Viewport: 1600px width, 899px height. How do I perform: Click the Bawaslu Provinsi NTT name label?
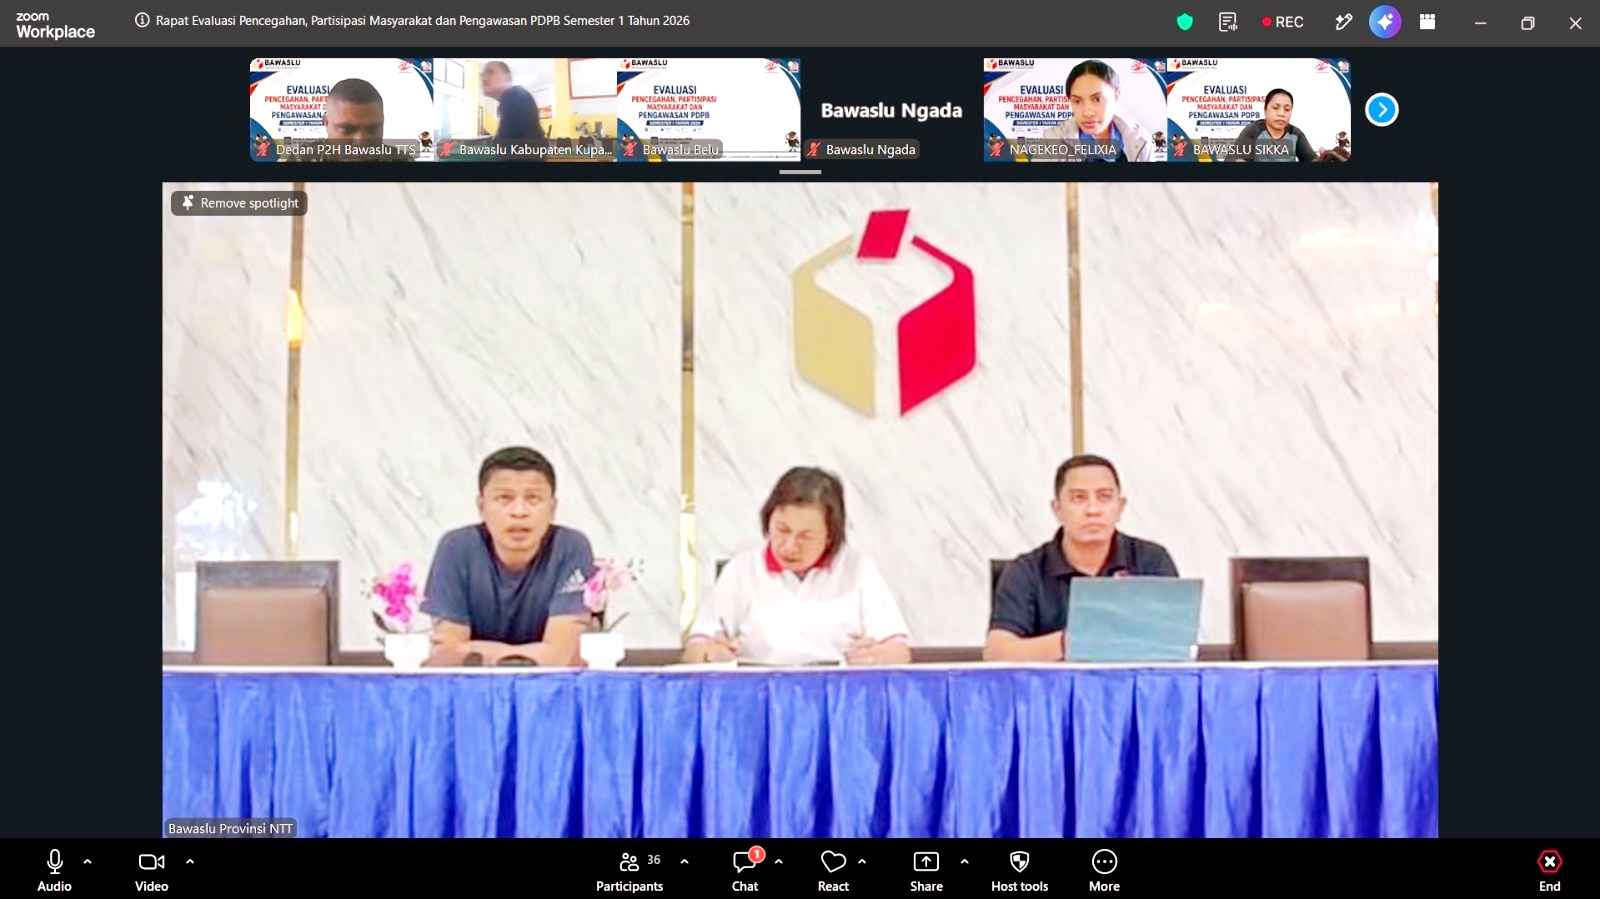click(x=230, y=828)
